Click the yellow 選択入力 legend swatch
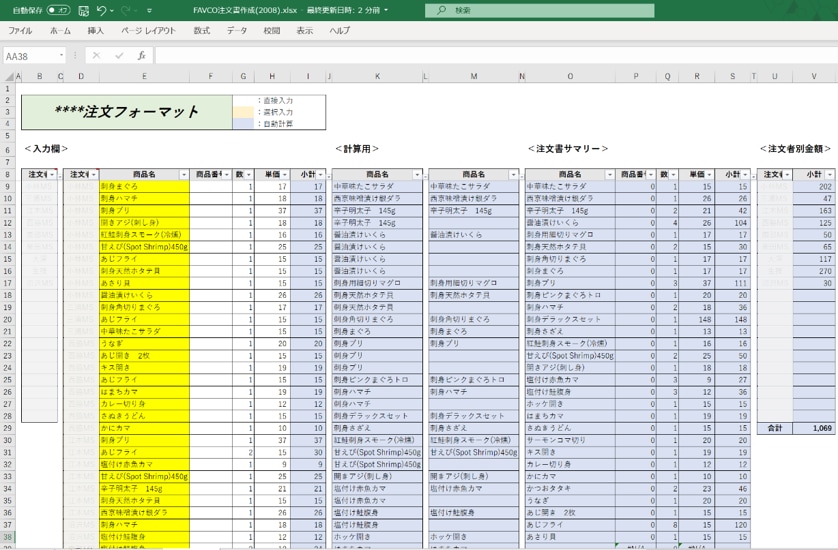The image size is (838, 550). [243, 112]
